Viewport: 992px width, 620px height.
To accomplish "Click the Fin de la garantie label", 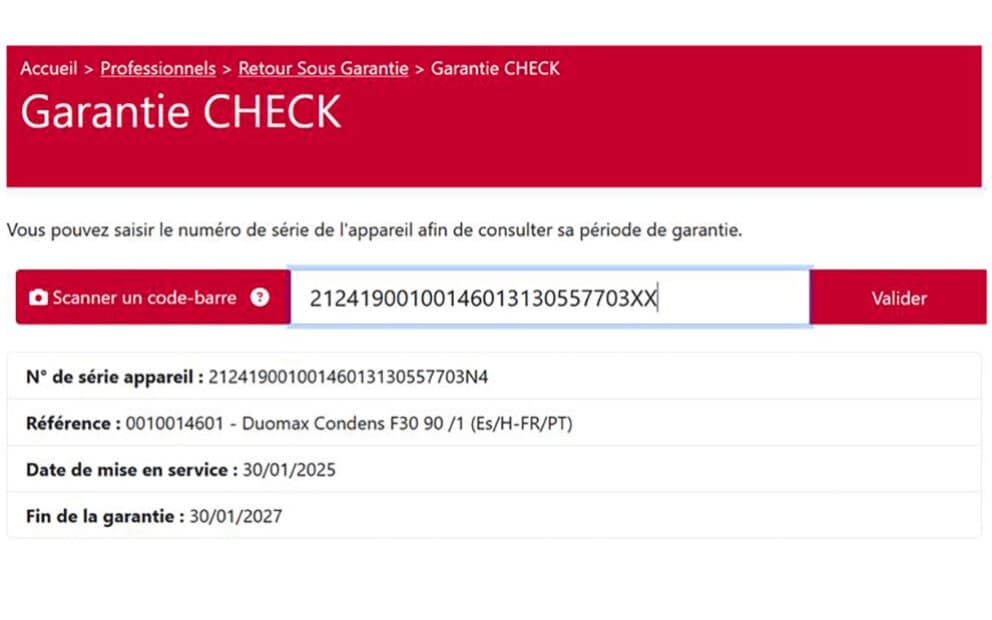I will pyautogui.click(x=105, y=516).
